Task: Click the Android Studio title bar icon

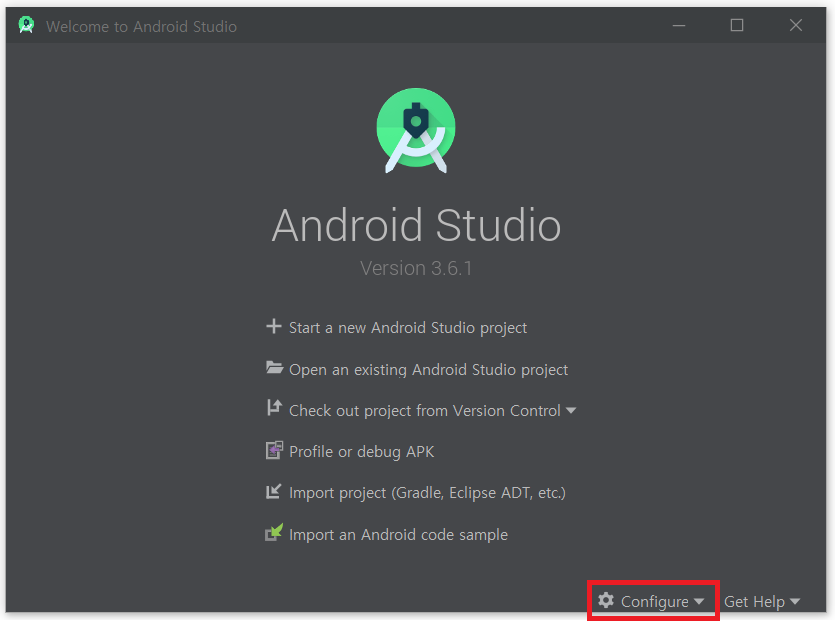Action: click(x=26, y=25)
